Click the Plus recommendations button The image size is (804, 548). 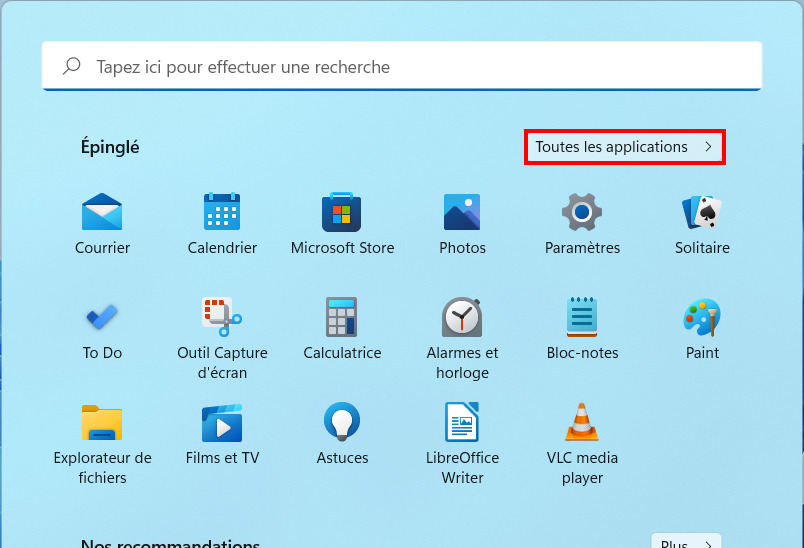tap(686, 541)
